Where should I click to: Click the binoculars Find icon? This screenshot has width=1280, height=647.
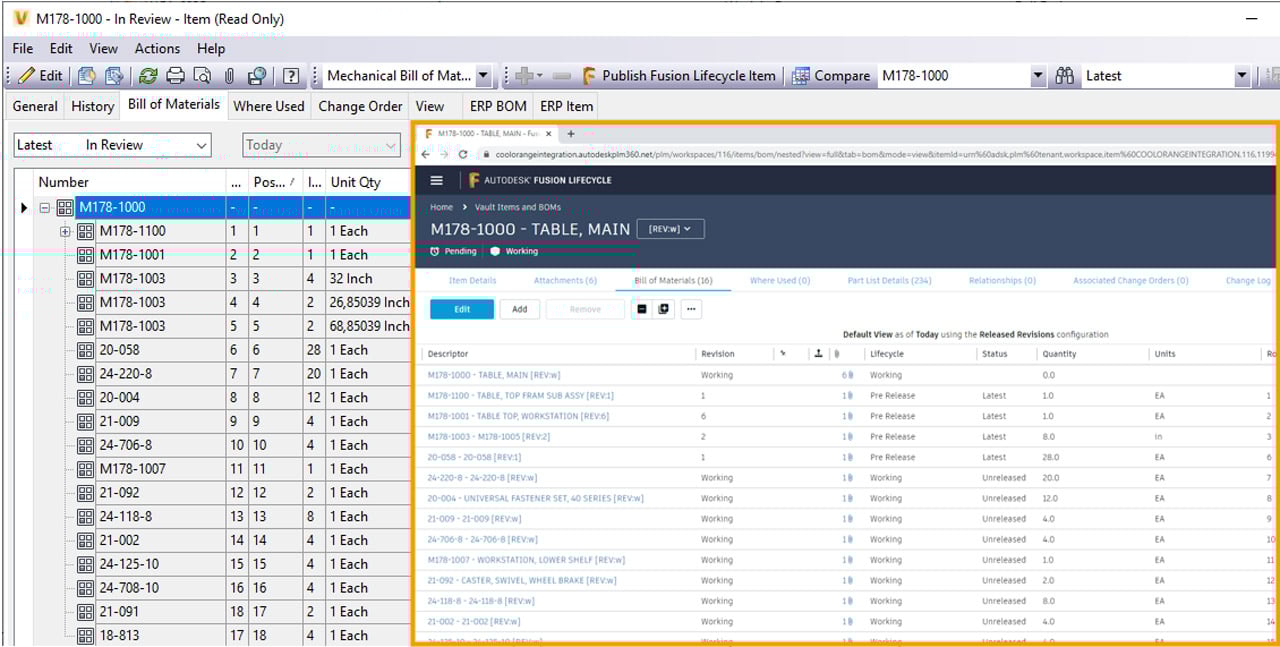[x=1065, y=76]
